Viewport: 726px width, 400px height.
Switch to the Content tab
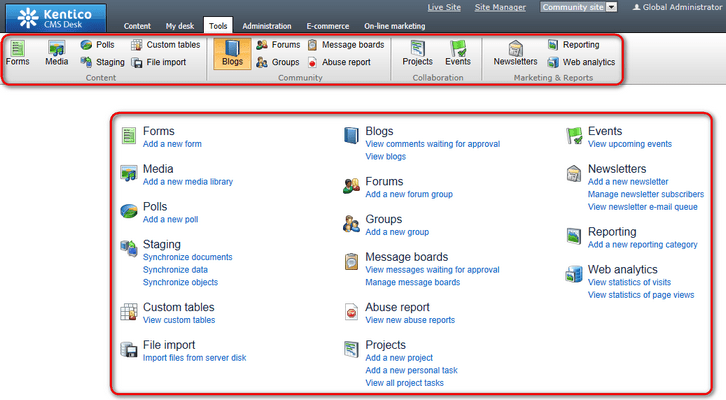click(137, 26)
